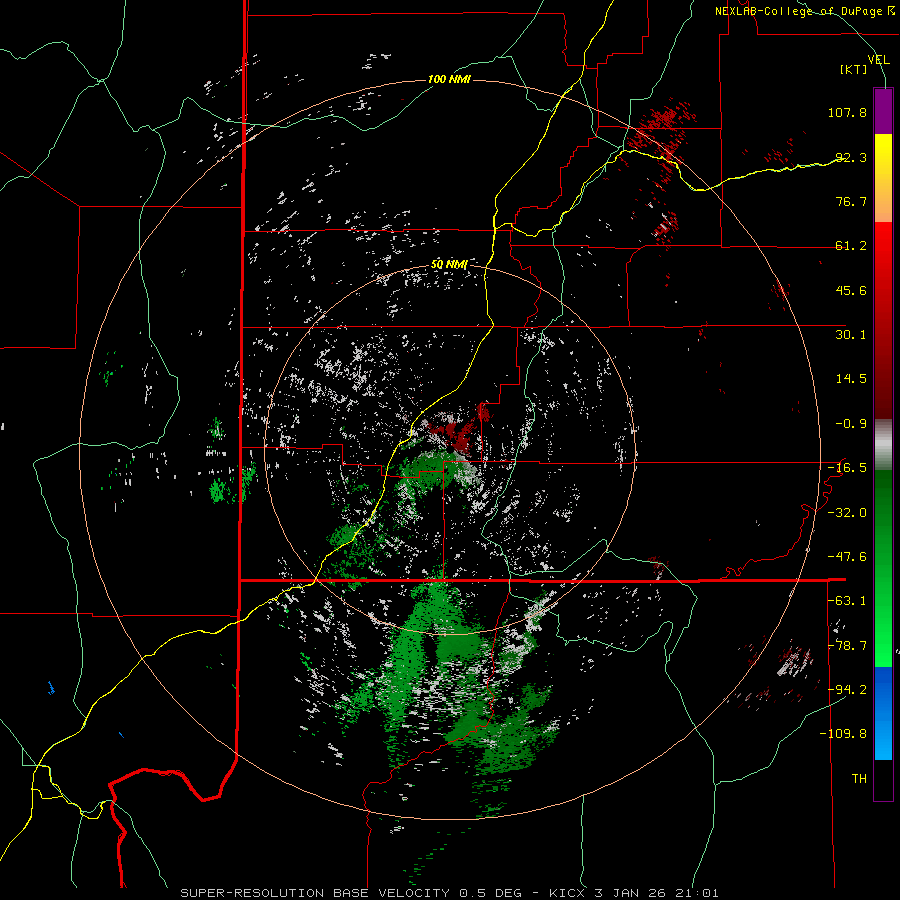Click the KICX station identifier in caption
The height and width of the screenshot is (900, 900).
coord(567,893)
